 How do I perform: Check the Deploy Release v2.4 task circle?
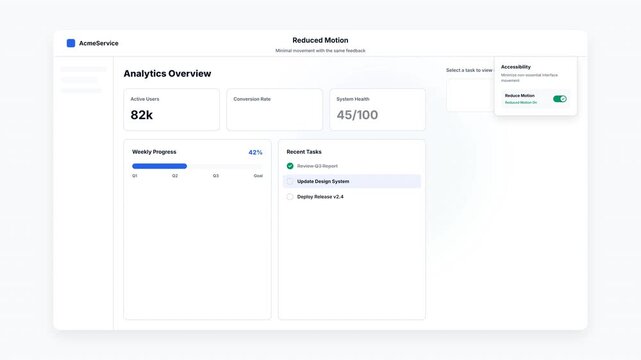pyautogui.click(x=290, y=197)
